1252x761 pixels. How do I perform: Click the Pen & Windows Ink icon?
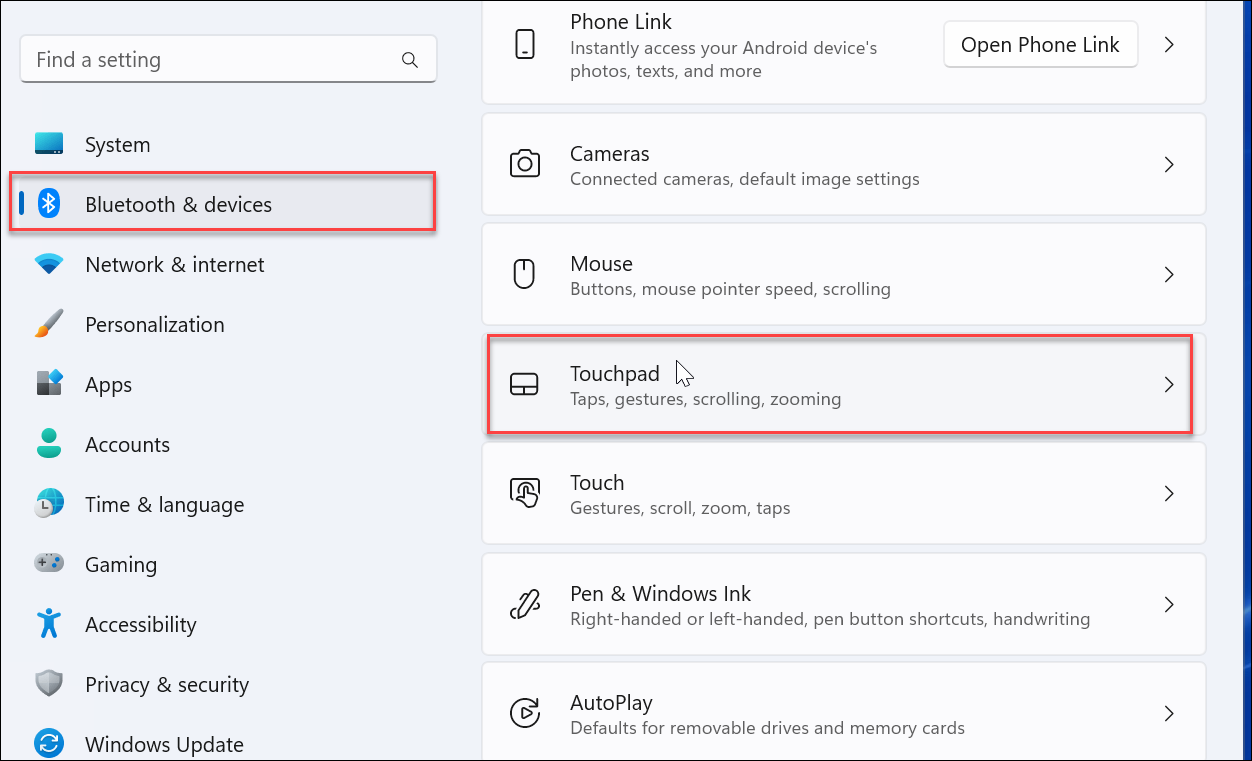coord(525,604)
